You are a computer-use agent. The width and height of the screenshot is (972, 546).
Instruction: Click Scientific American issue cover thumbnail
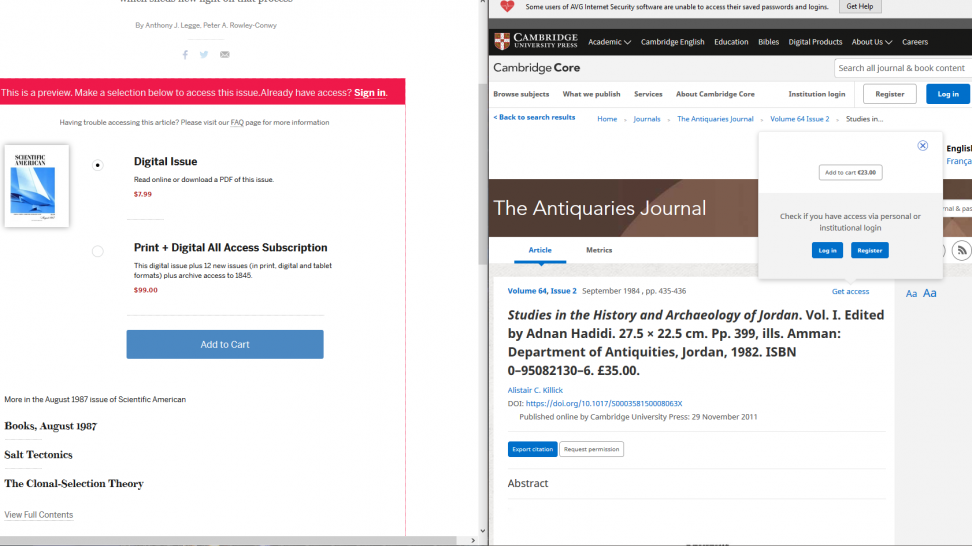[x=37, y=186]
